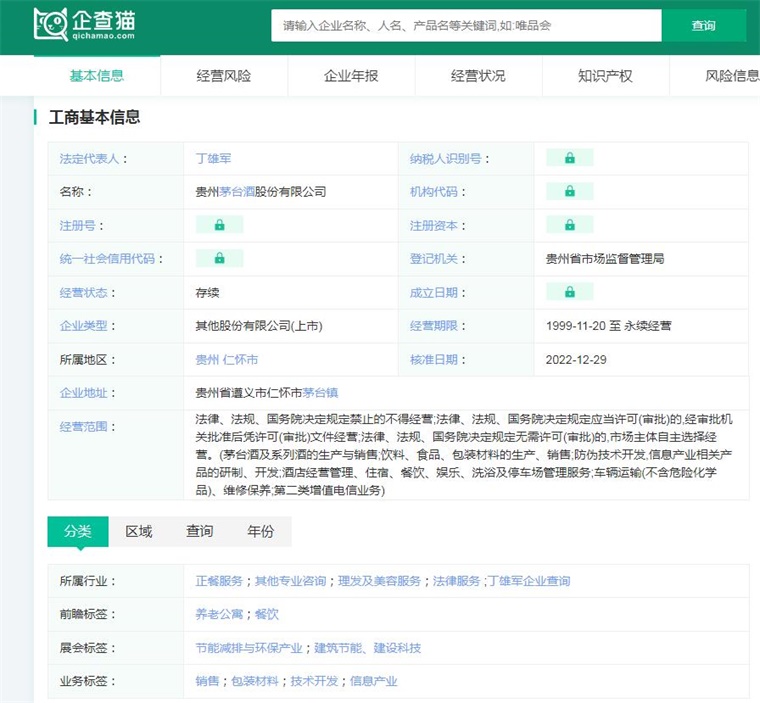Select the 年份 filter tab
Screen dimensions: 760x703
pos(260,532)
